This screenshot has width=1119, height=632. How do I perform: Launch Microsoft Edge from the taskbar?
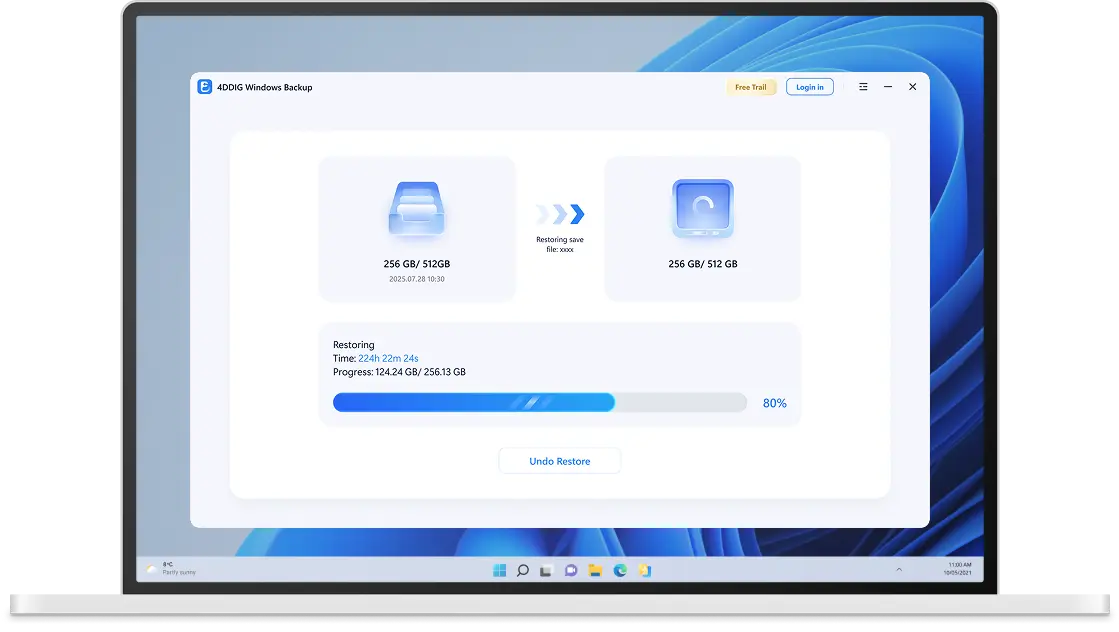click(x=620, y=570)
